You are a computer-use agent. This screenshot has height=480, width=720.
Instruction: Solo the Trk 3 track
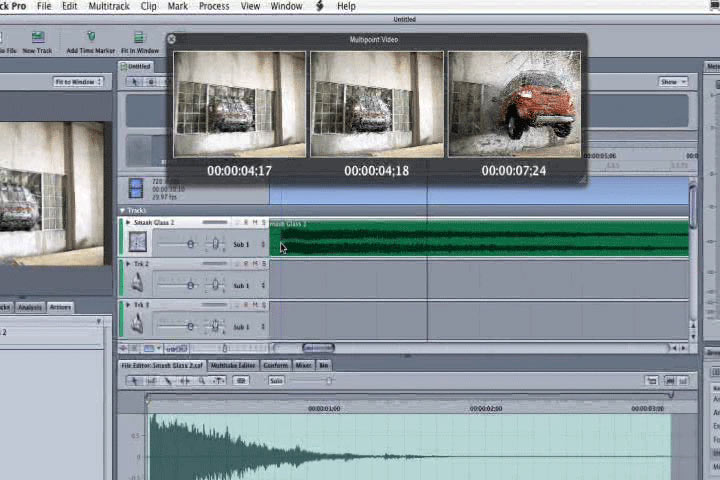[264, 305]
